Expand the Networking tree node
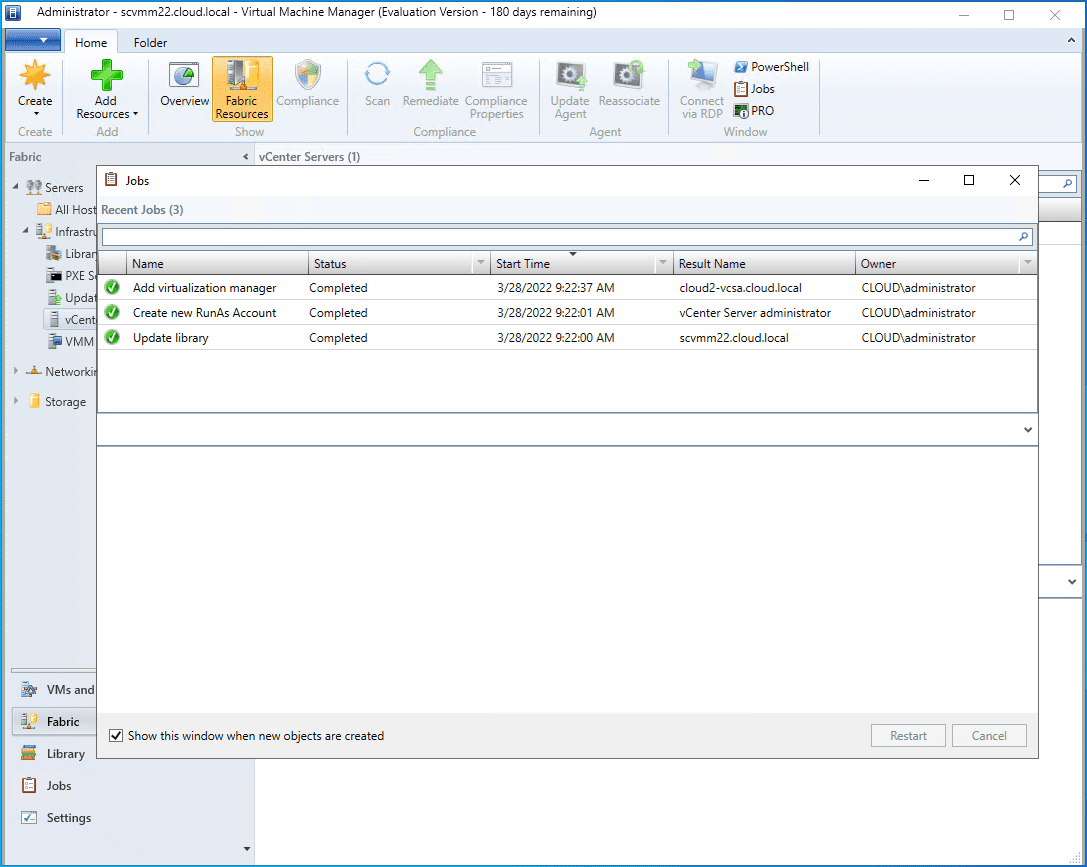 tap(15, 371)
